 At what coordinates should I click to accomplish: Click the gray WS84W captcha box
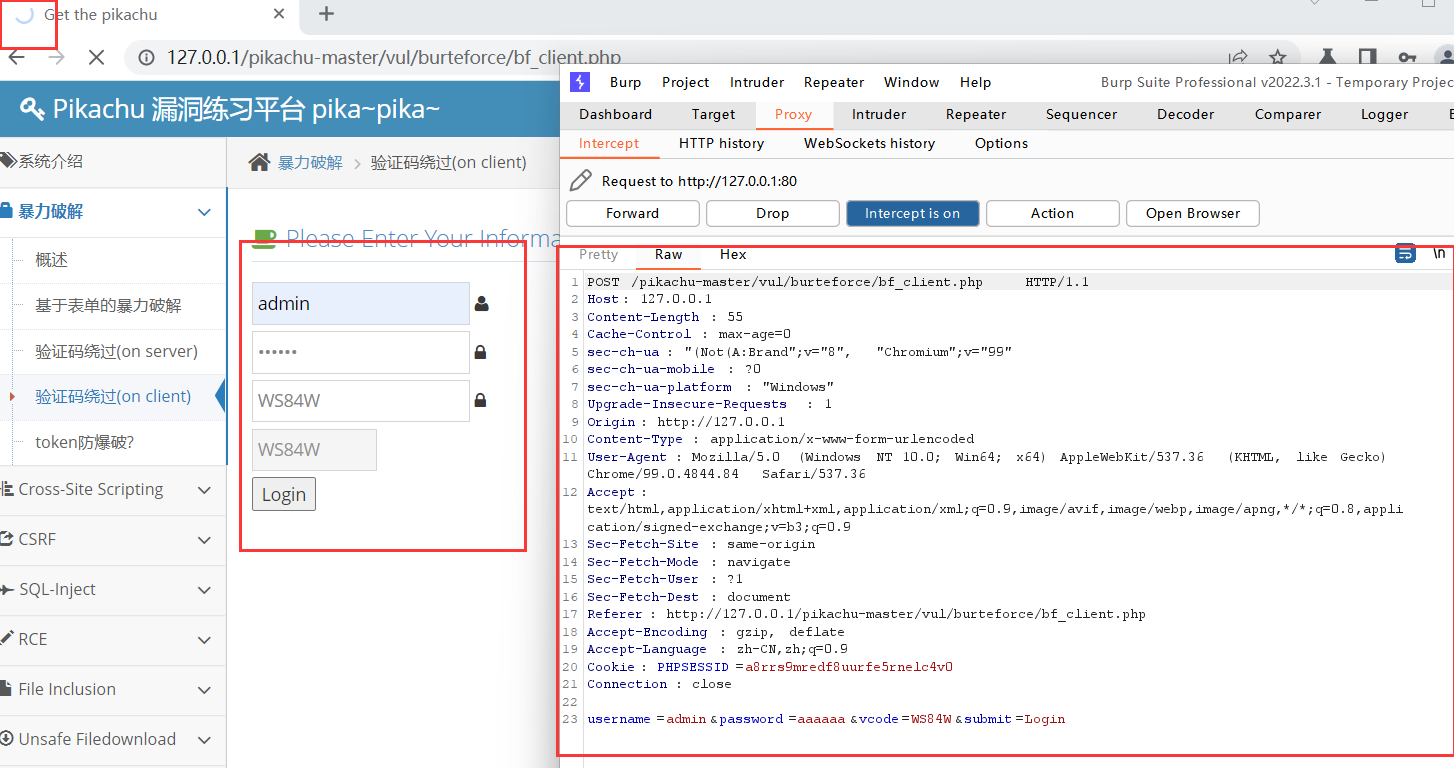(314, 450)
